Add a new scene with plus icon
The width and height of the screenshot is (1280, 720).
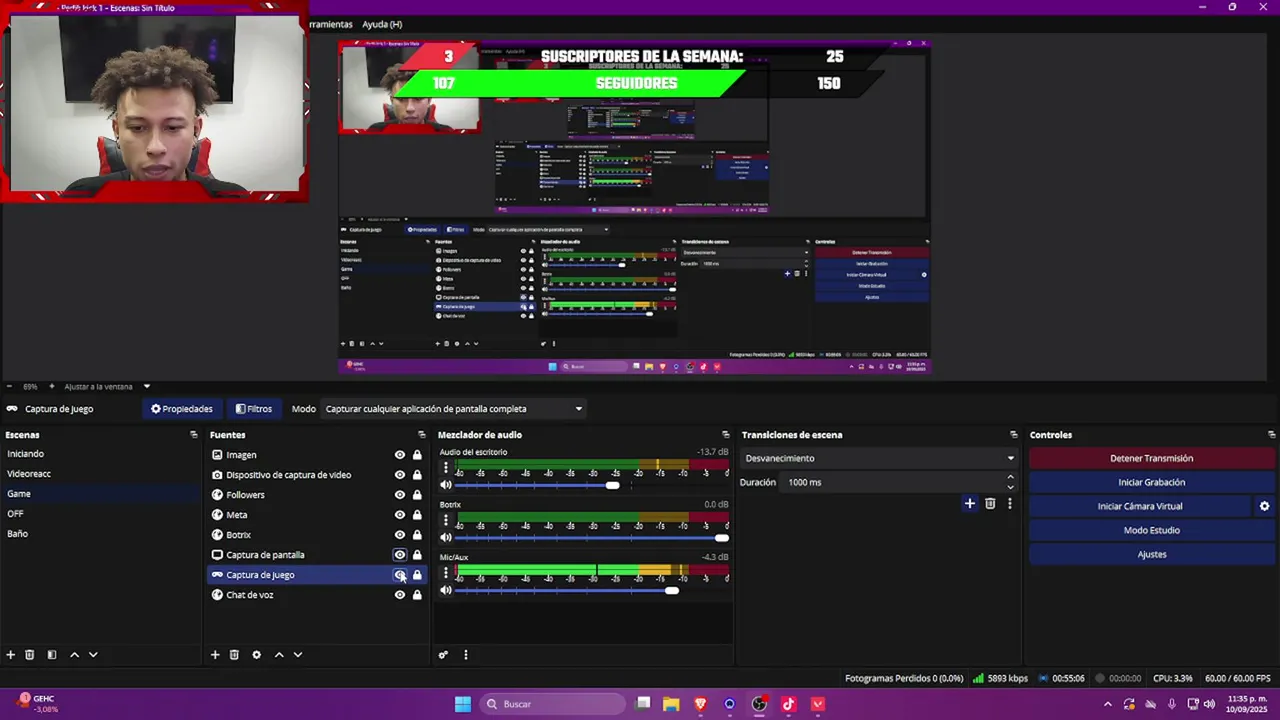[x=11, y=655]
